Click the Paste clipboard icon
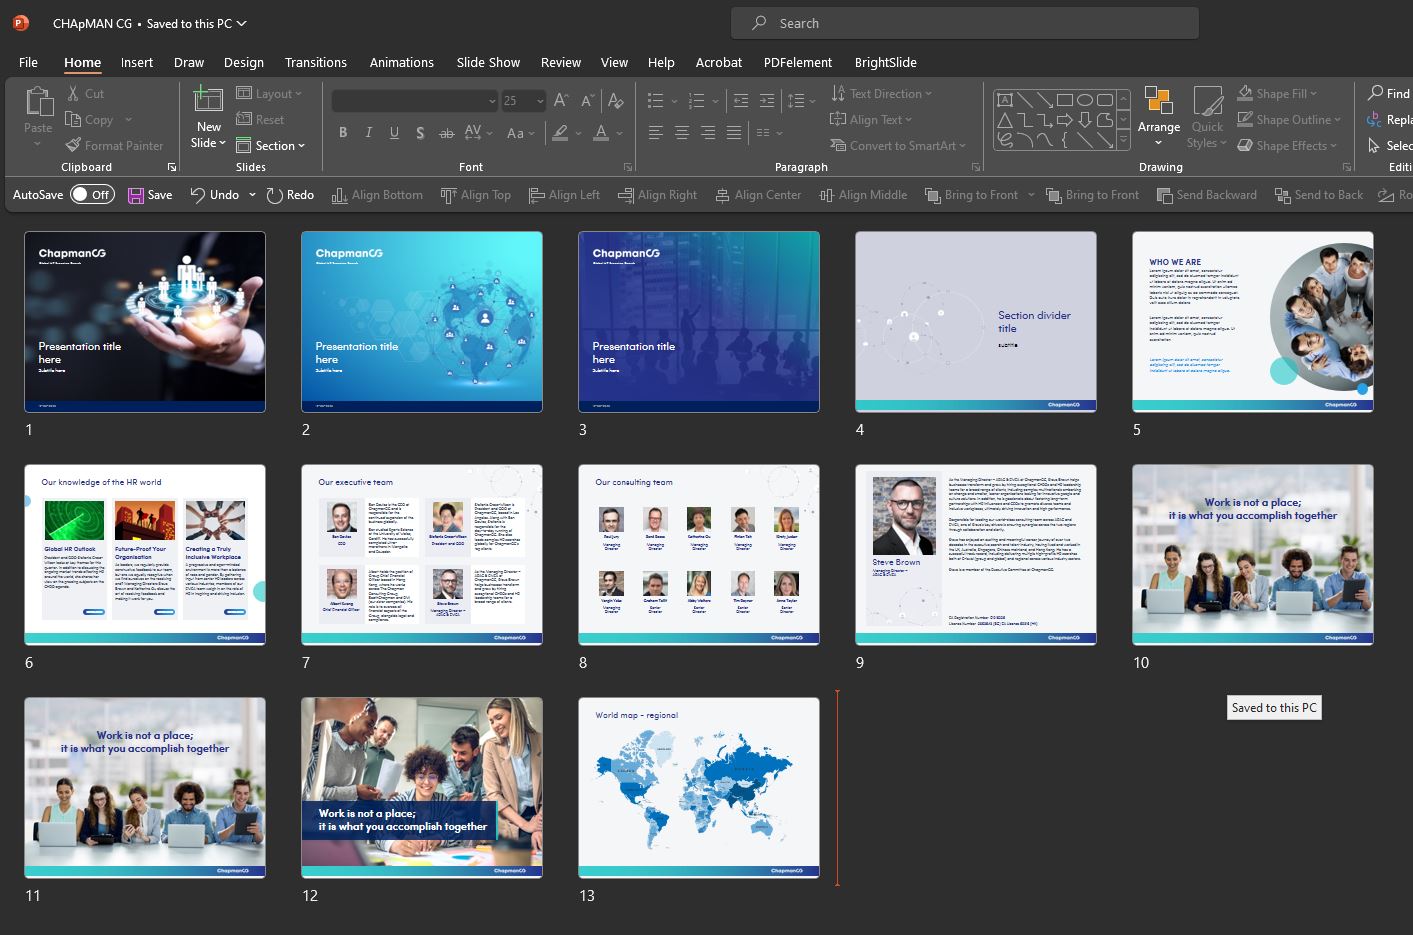 38,102
